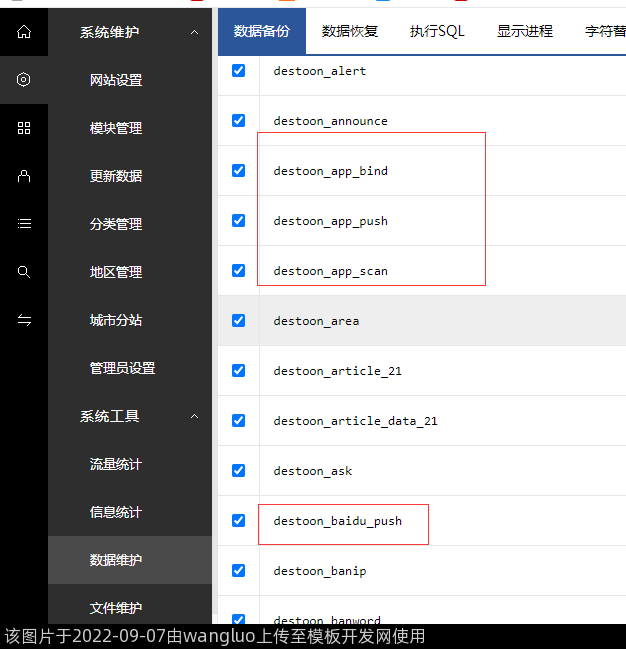Open 管理员设置 menu item
Viewport: 626px width, 649px height.
point(122,368)
